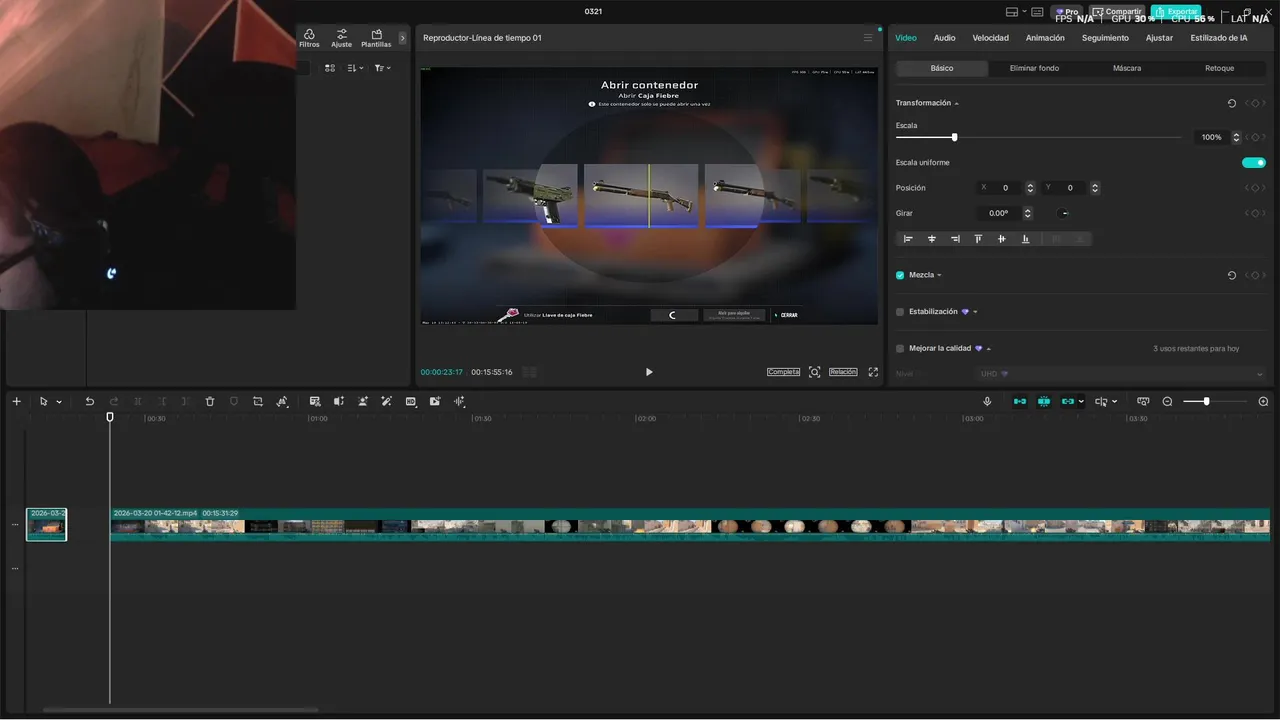
Task: Align clip to the top
Action: coord(978,239)
